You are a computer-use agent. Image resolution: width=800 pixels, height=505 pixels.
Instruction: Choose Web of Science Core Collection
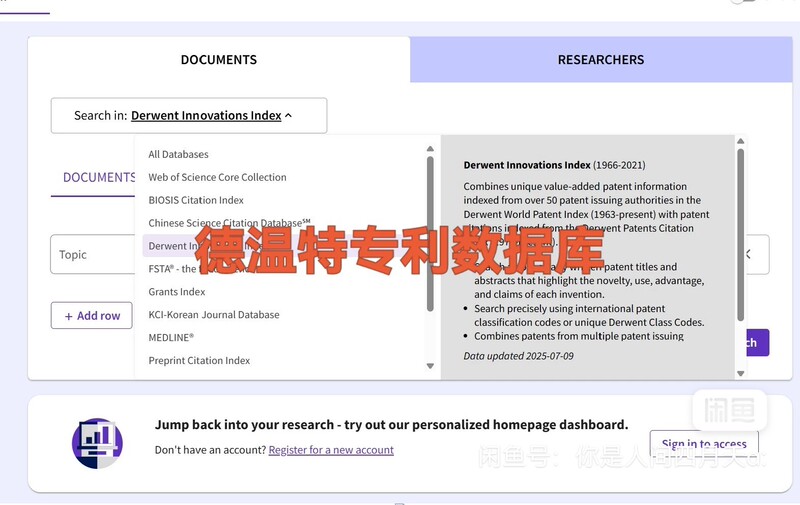point(217,177)
